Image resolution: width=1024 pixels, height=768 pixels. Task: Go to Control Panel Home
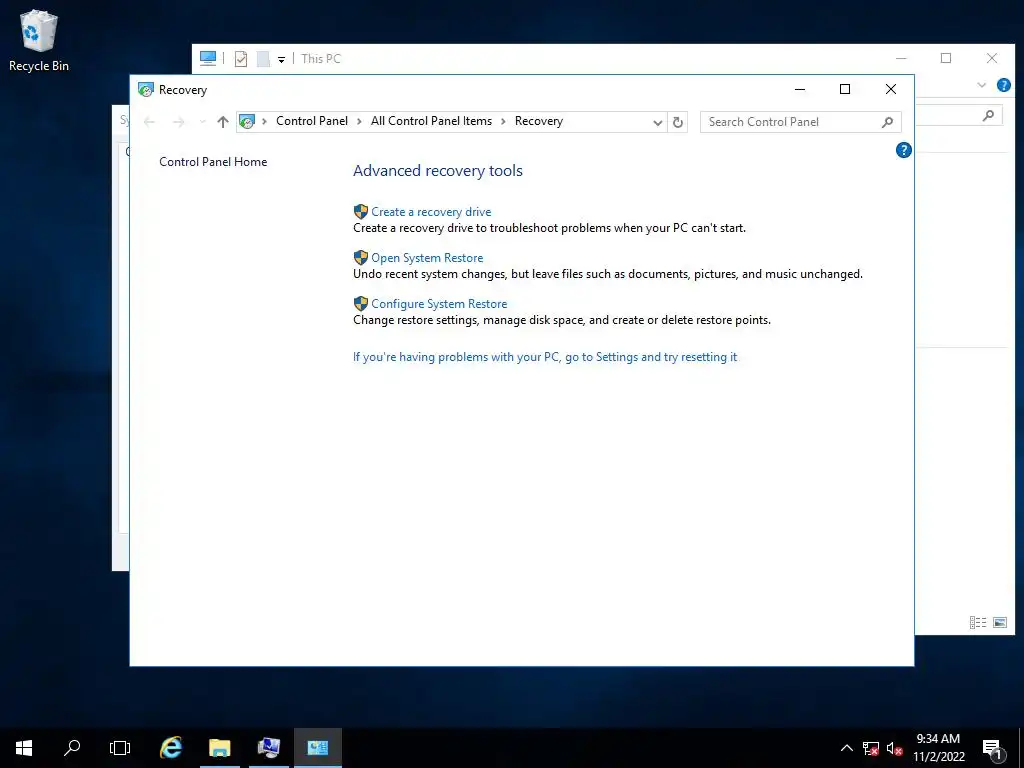point(213,162)
